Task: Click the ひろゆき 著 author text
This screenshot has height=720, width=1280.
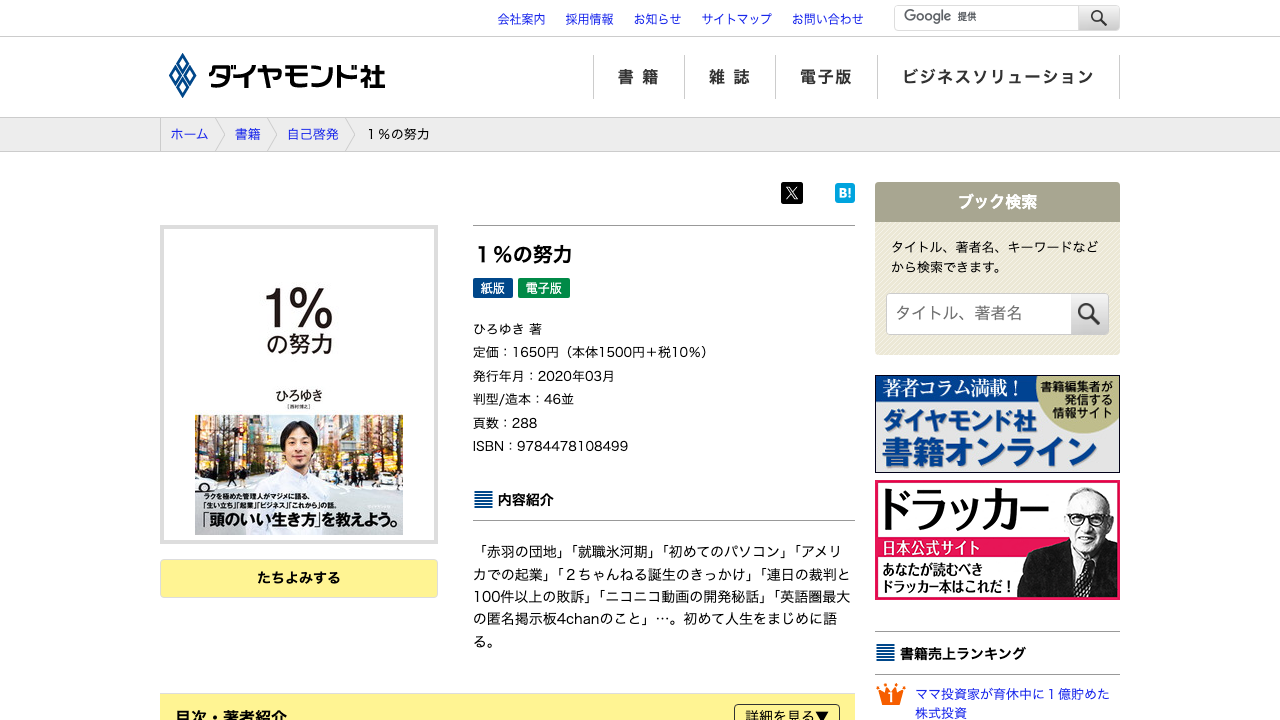Action: (507, 329)
